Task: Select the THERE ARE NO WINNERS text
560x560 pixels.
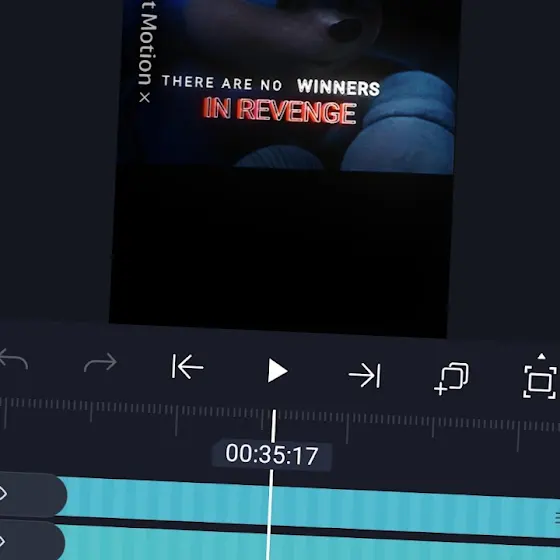Action: (x=271, y=85)
